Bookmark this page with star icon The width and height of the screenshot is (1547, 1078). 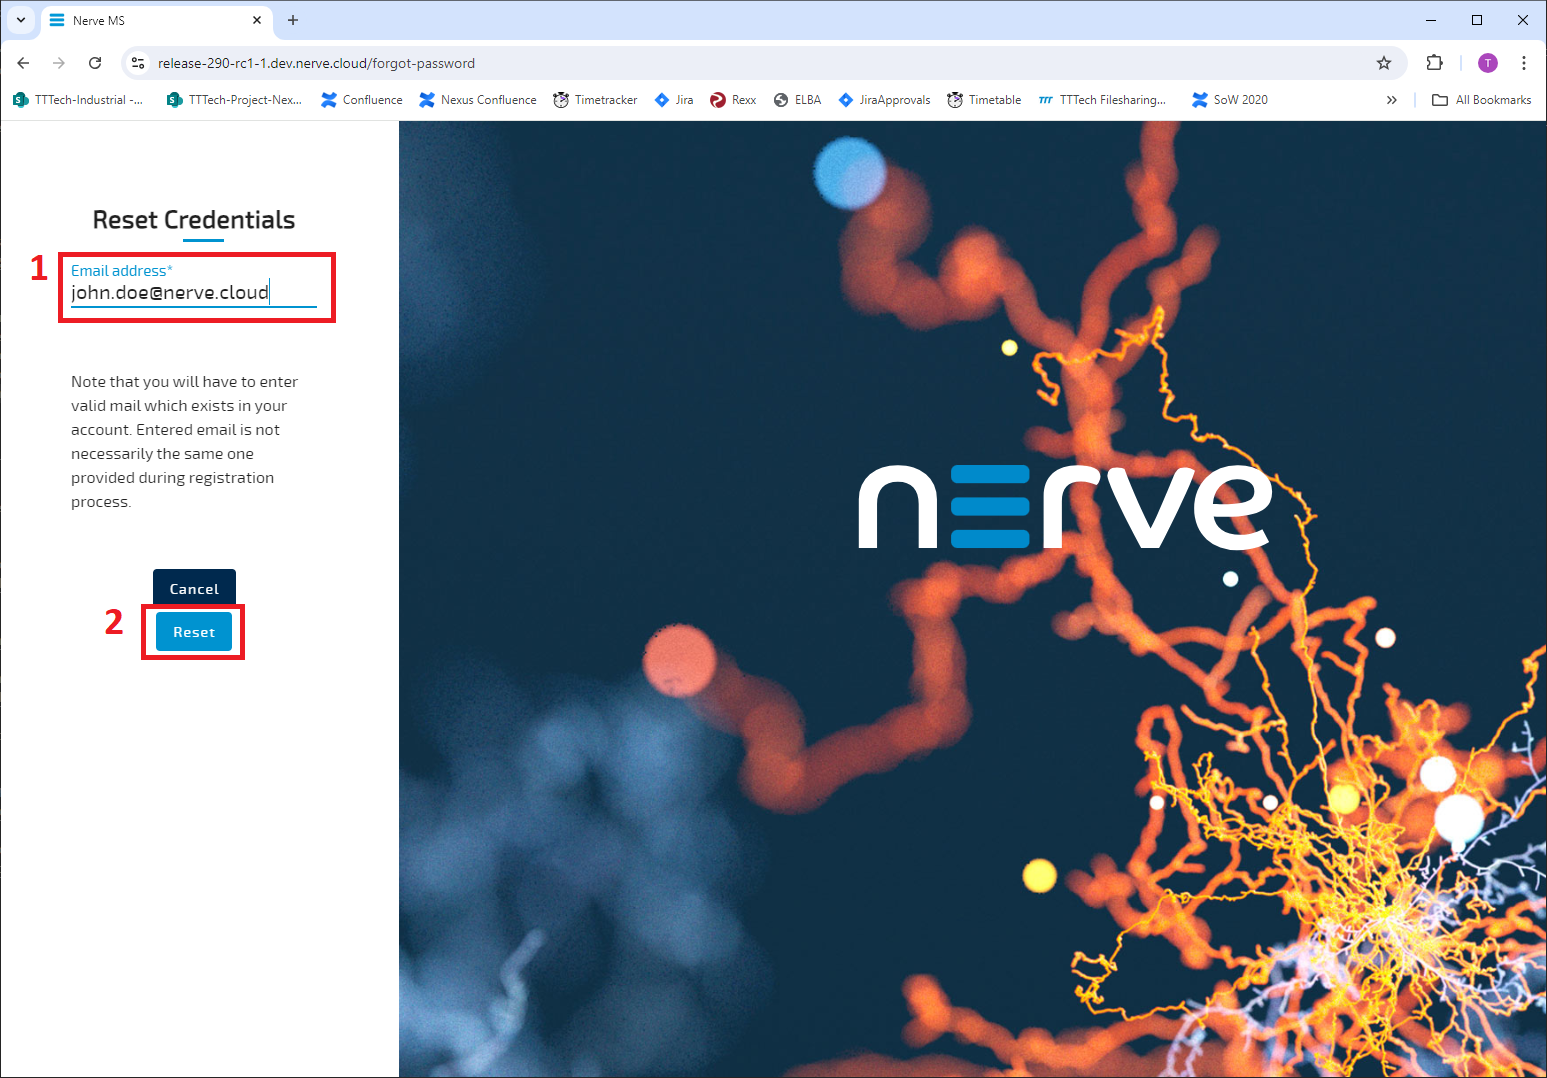pos(1384,63)
